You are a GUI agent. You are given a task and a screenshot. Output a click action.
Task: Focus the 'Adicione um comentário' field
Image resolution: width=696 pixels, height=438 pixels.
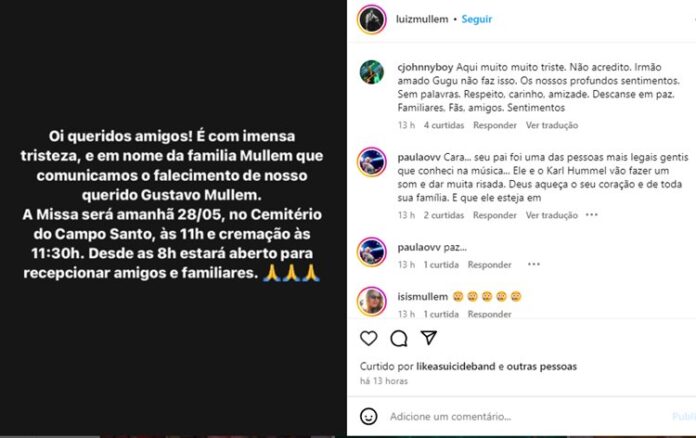coord(450,416)
